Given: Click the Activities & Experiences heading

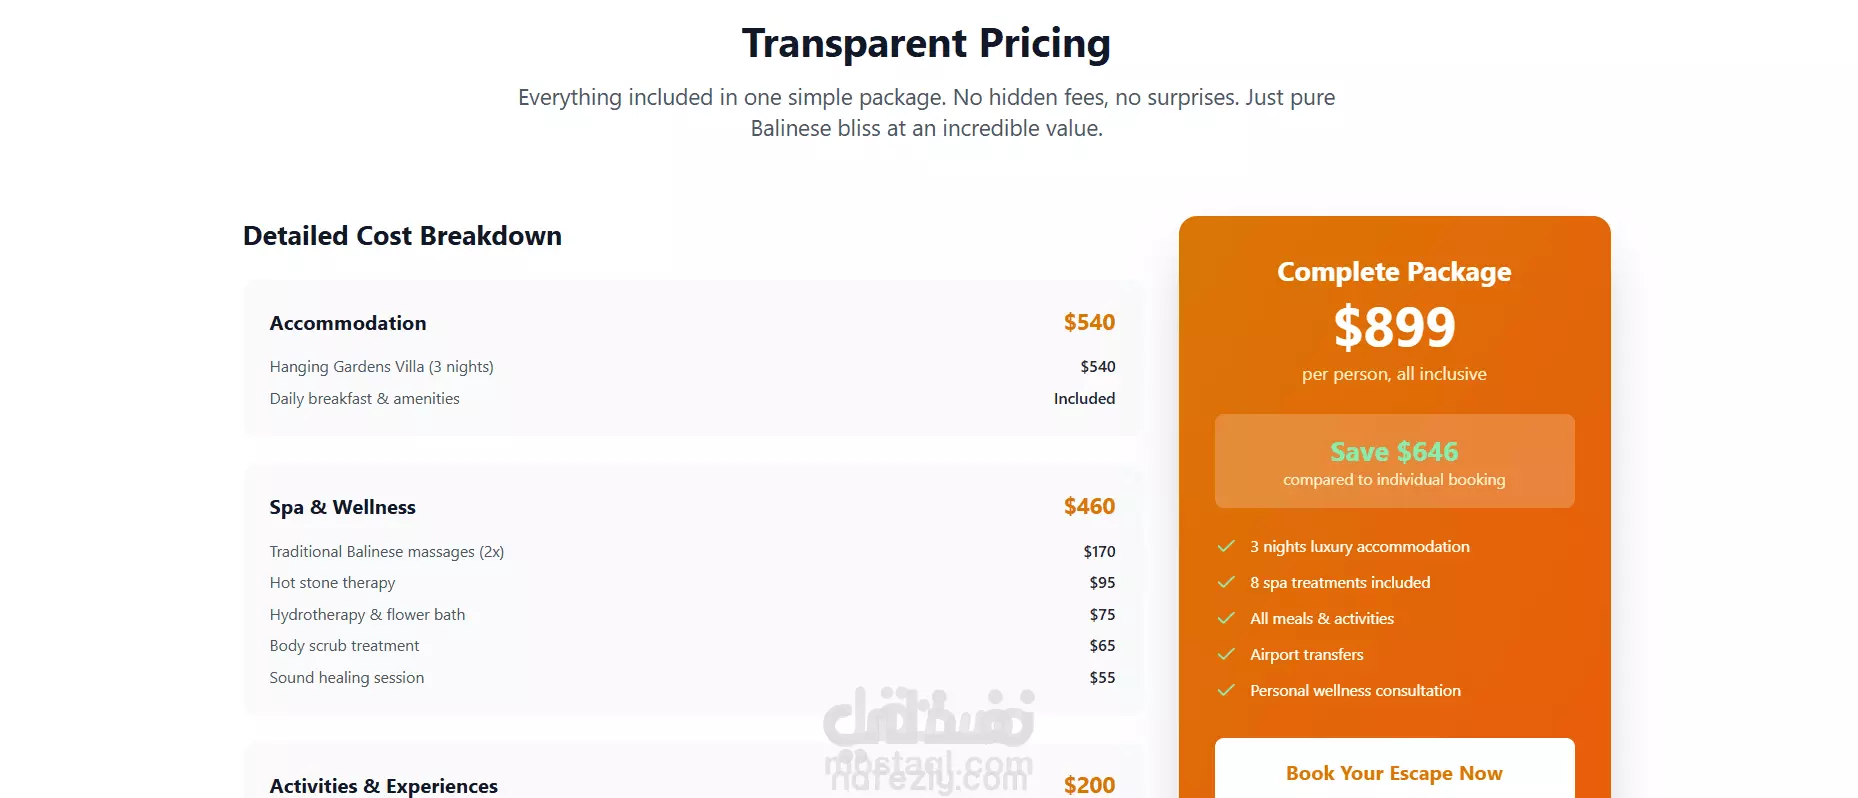Looking at the screenshot, I should tap(383, 786).
